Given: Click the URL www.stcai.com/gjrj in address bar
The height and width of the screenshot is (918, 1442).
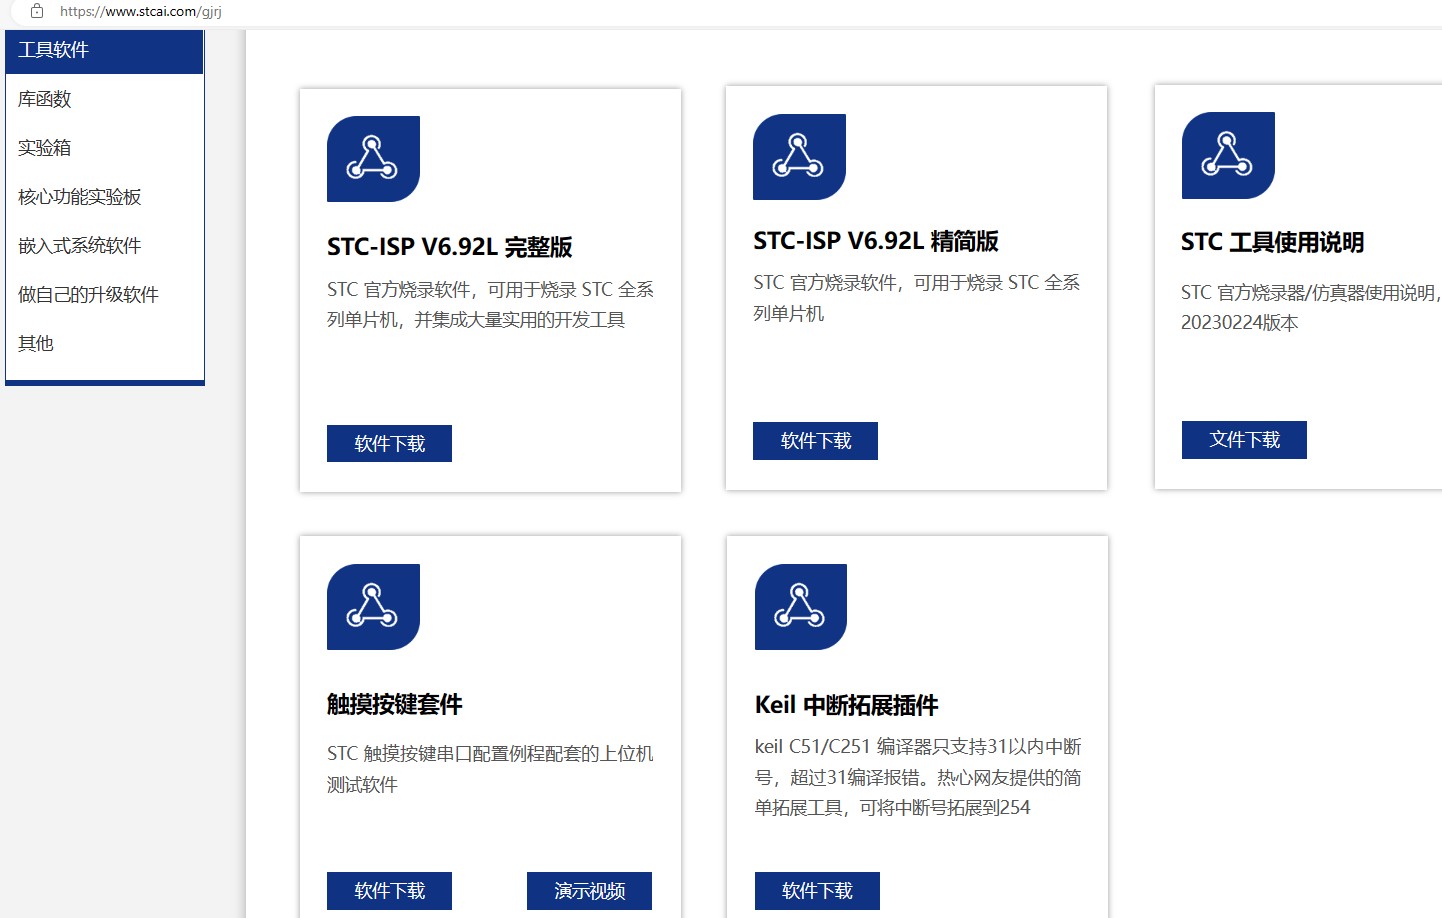Looking at the screenshot, I should 141,12.
